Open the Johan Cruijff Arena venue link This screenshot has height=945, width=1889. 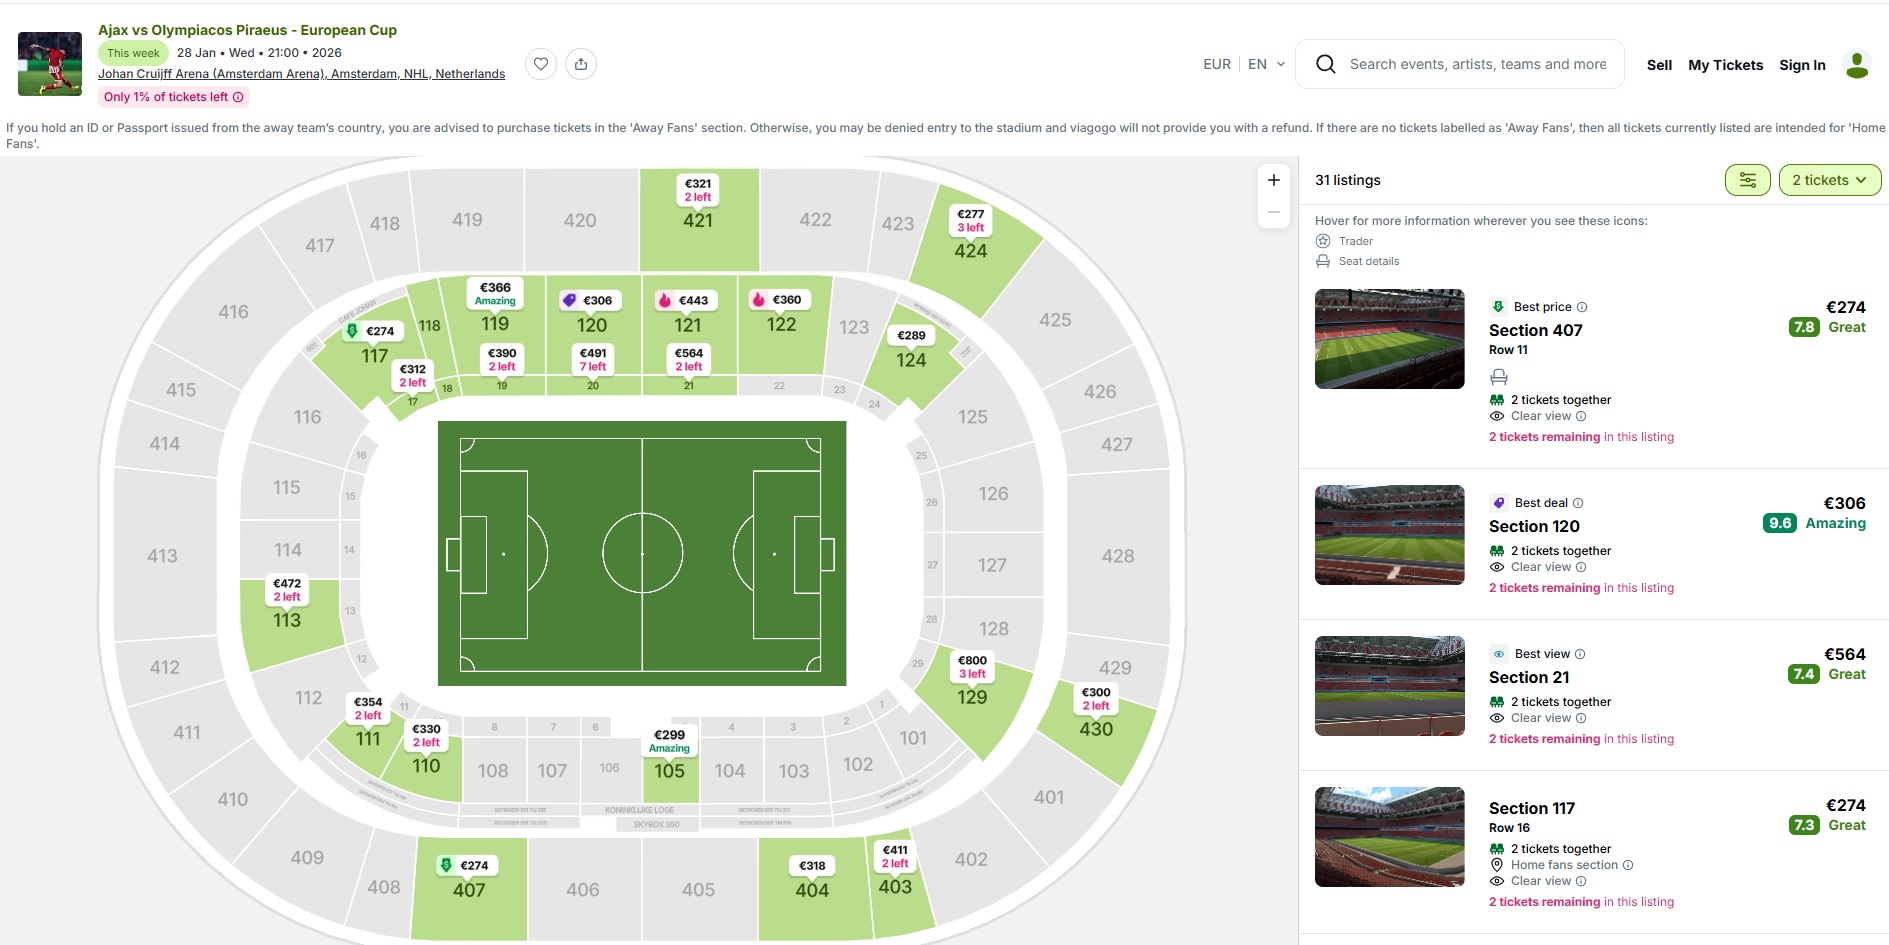point(301,74)
